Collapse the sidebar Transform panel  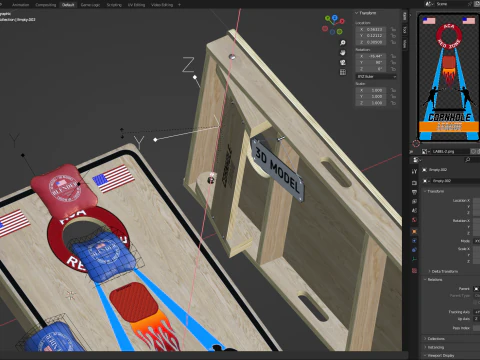[x=366, y=13]
